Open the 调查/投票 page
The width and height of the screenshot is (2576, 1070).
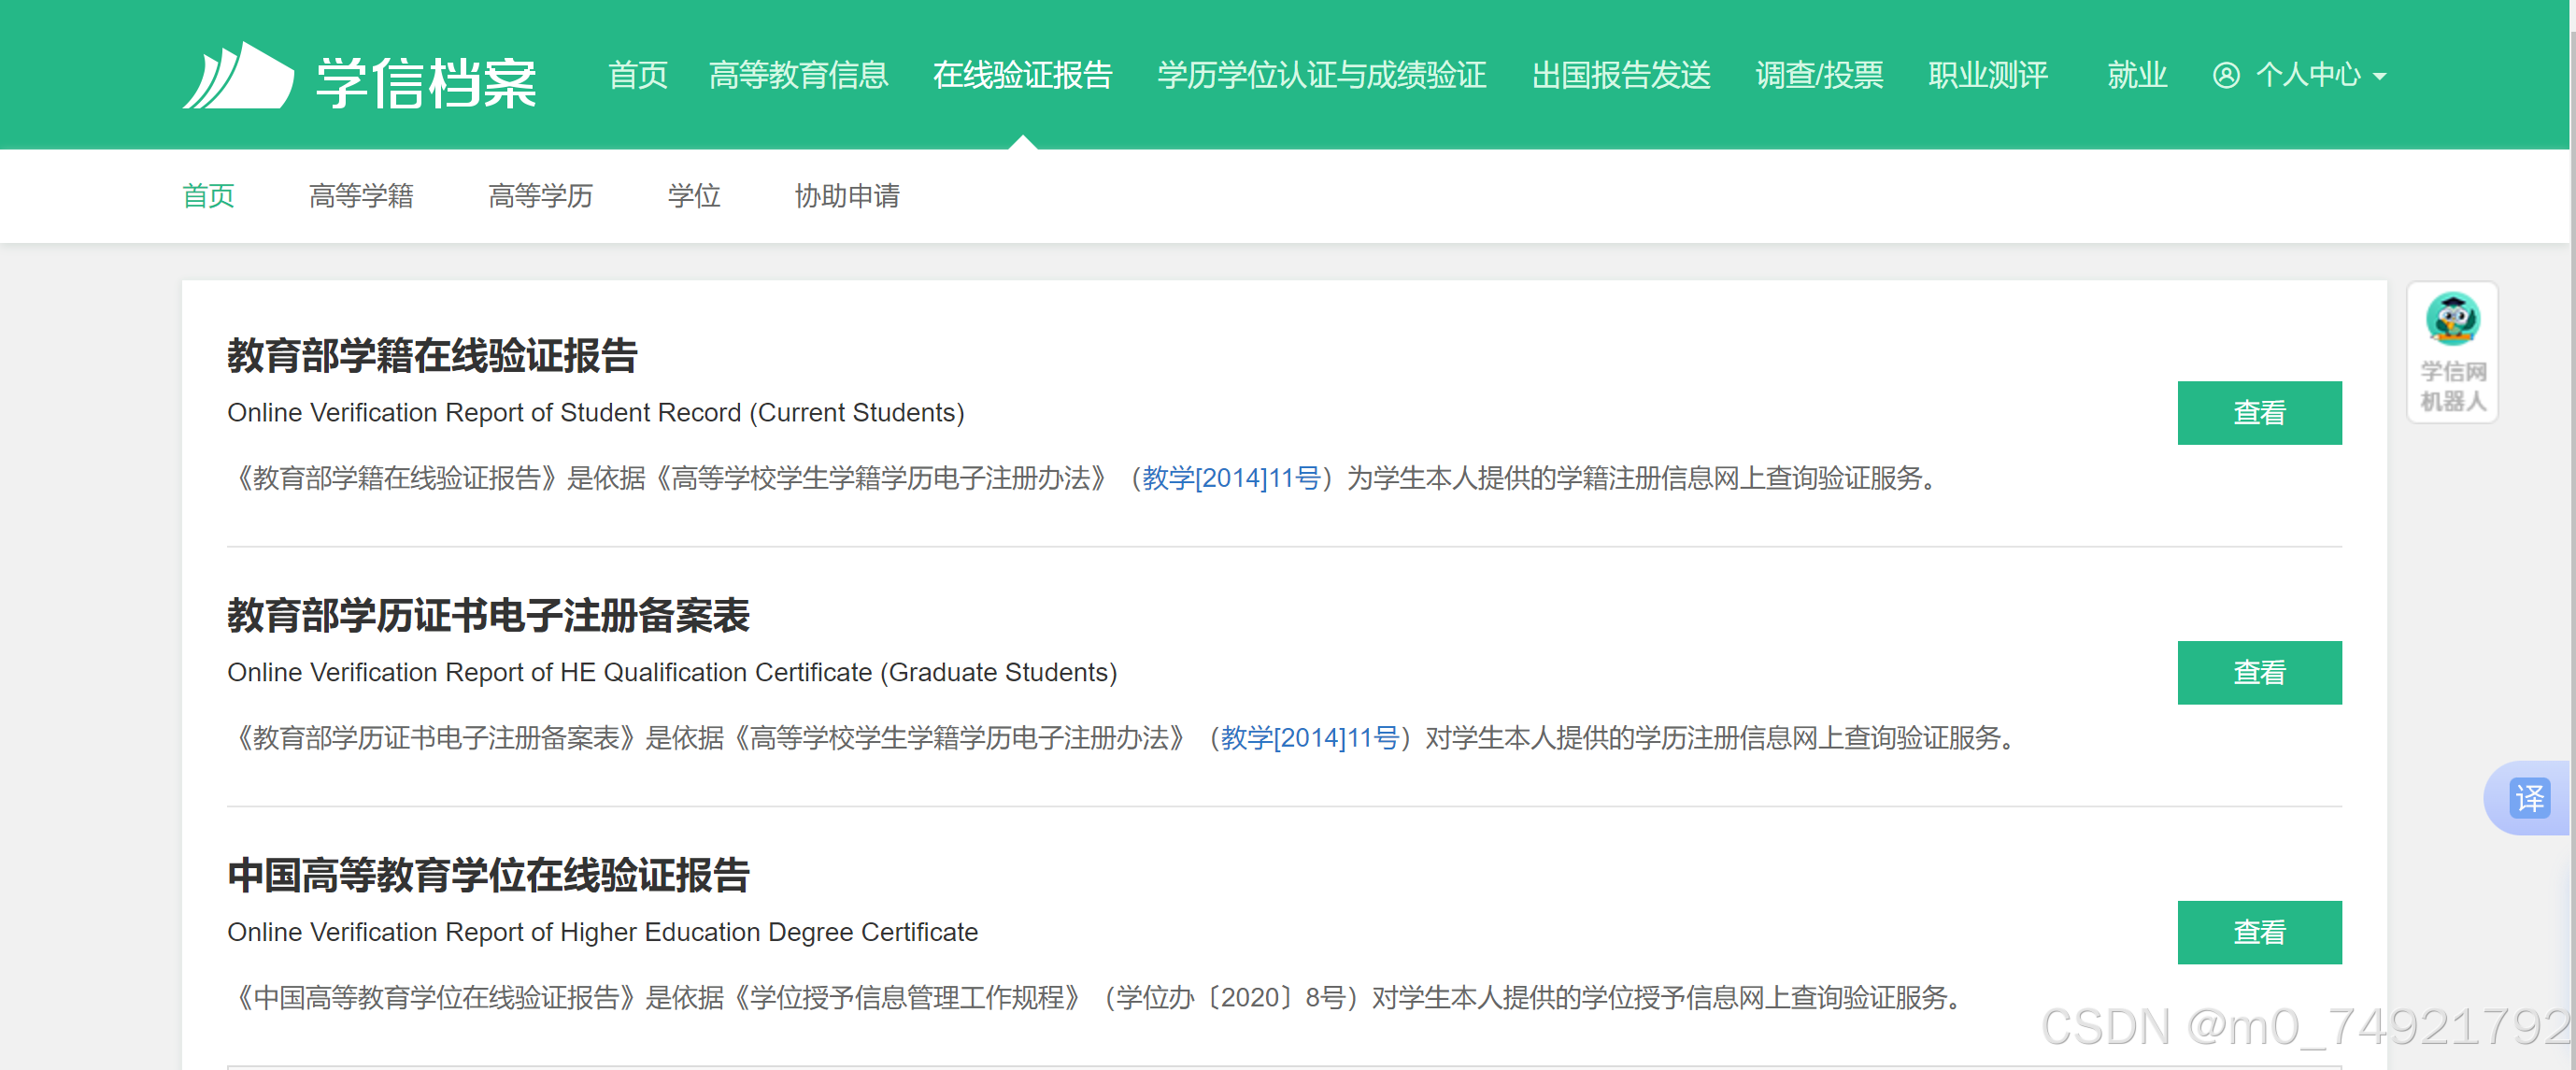point(1818,76)
